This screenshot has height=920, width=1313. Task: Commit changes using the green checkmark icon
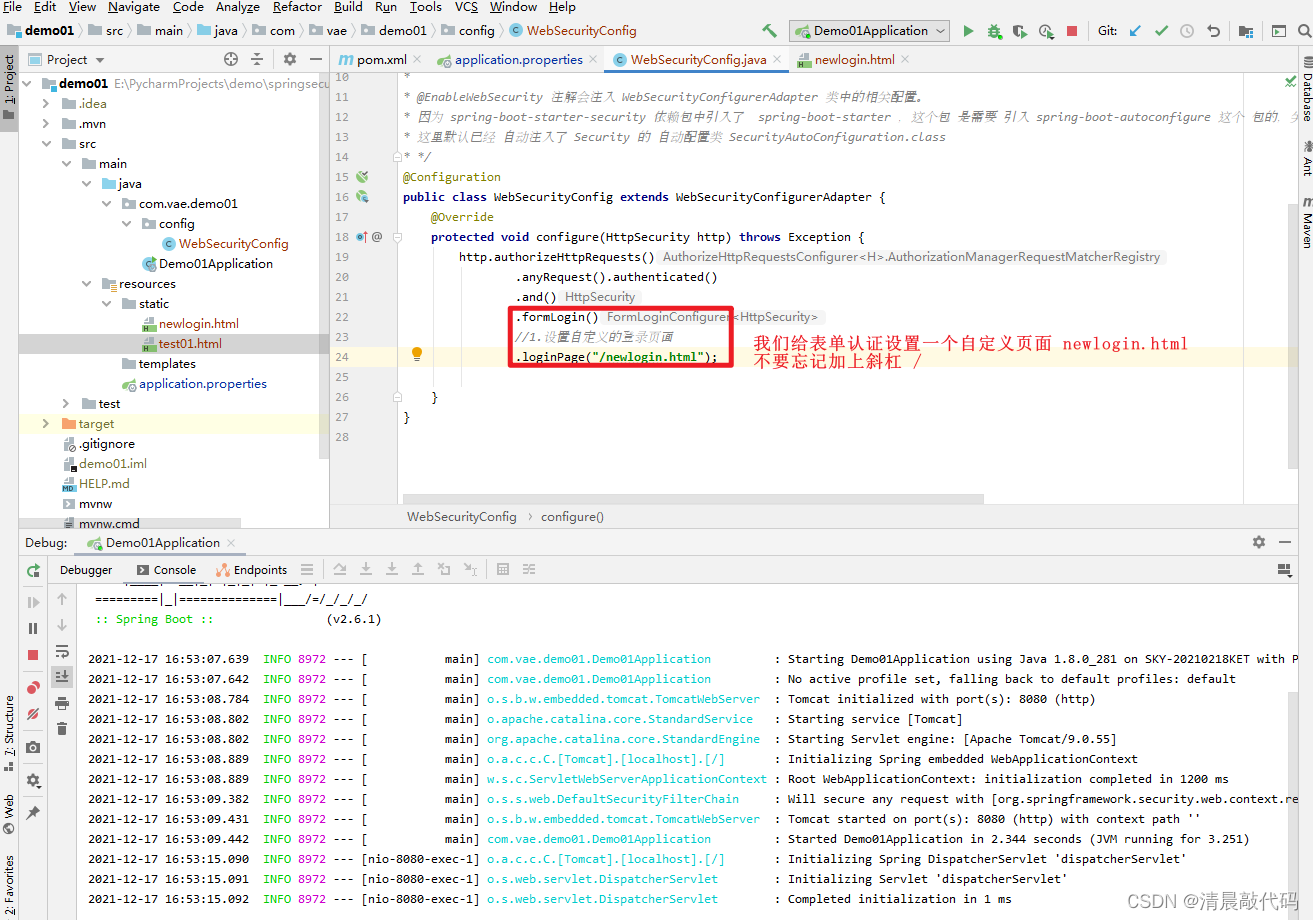(x=1161, y=31)
